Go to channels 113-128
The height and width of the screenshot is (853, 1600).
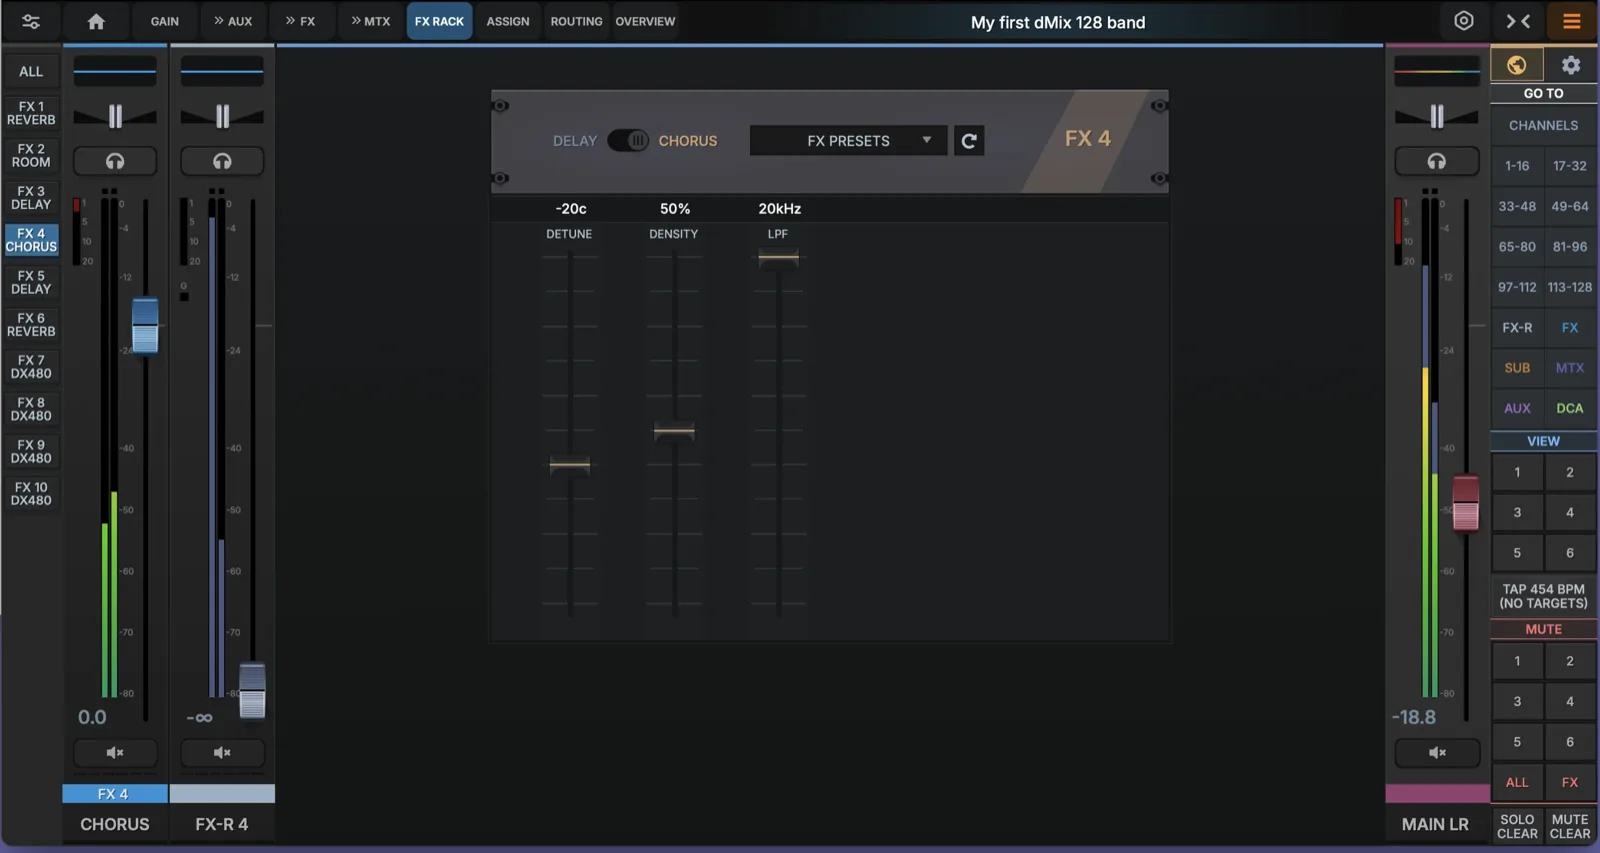[1570, 287]
